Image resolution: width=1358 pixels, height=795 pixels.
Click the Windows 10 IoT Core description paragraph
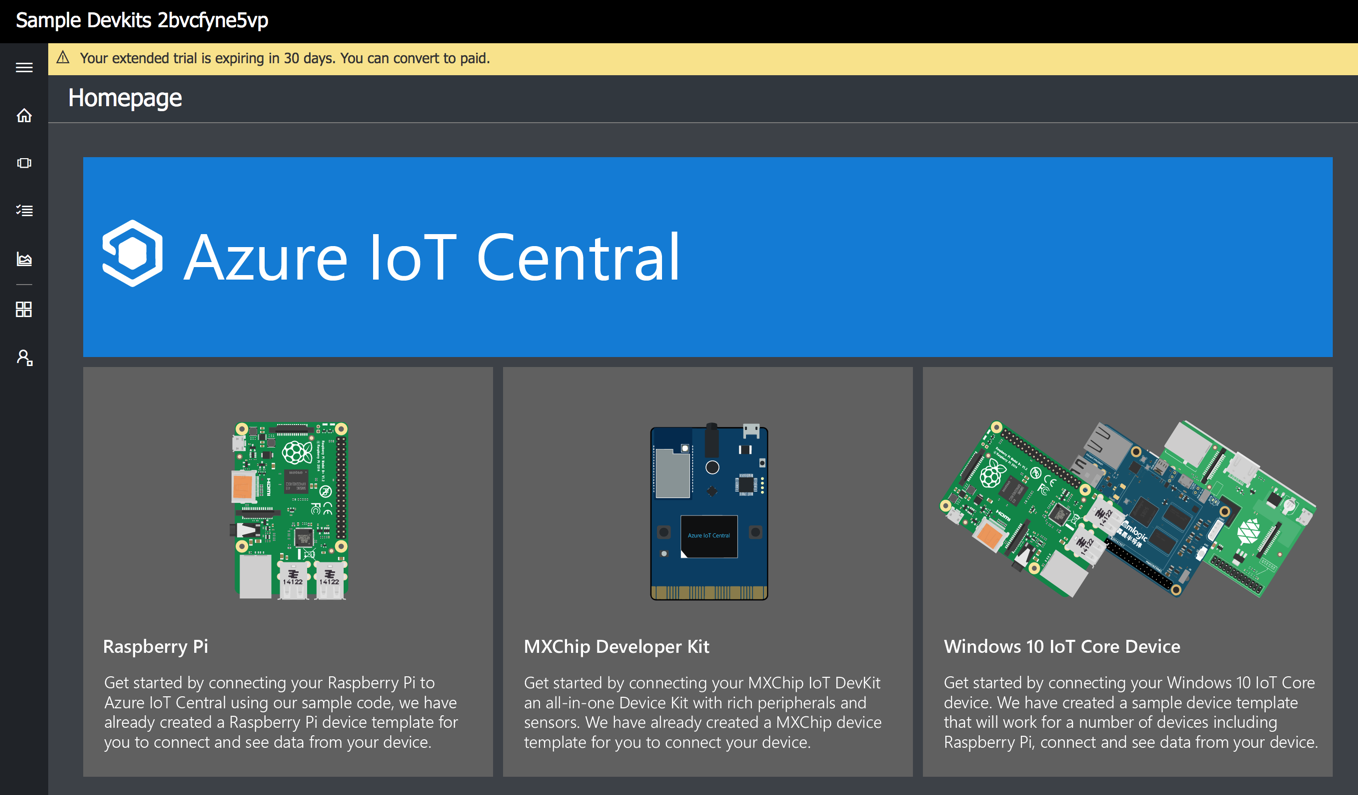[x=1130, y=712]
